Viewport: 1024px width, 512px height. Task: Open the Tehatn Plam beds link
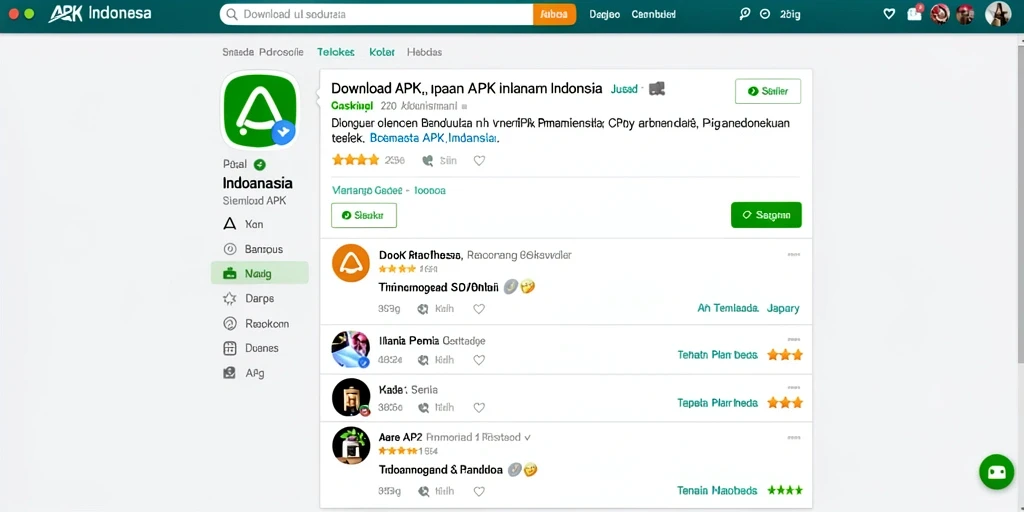click(x=718, y=355)
